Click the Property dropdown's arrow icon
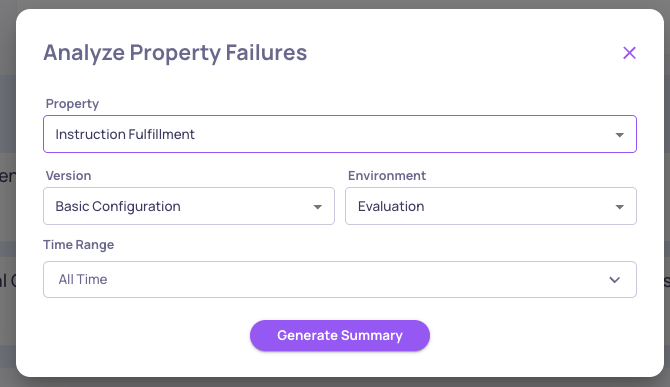This screenshot has height=387, width=670. [x=619, y=135]
